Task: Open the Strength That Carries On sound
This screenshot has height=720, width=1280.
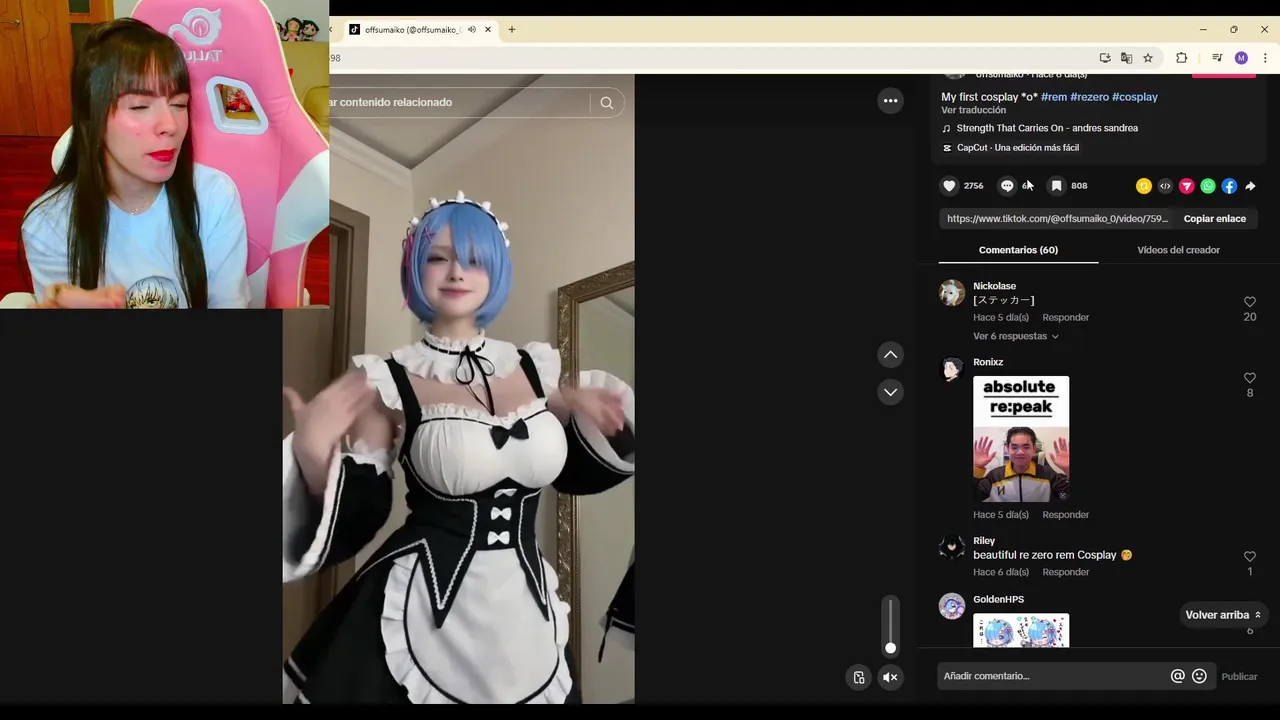Action: click(1047, 128)
